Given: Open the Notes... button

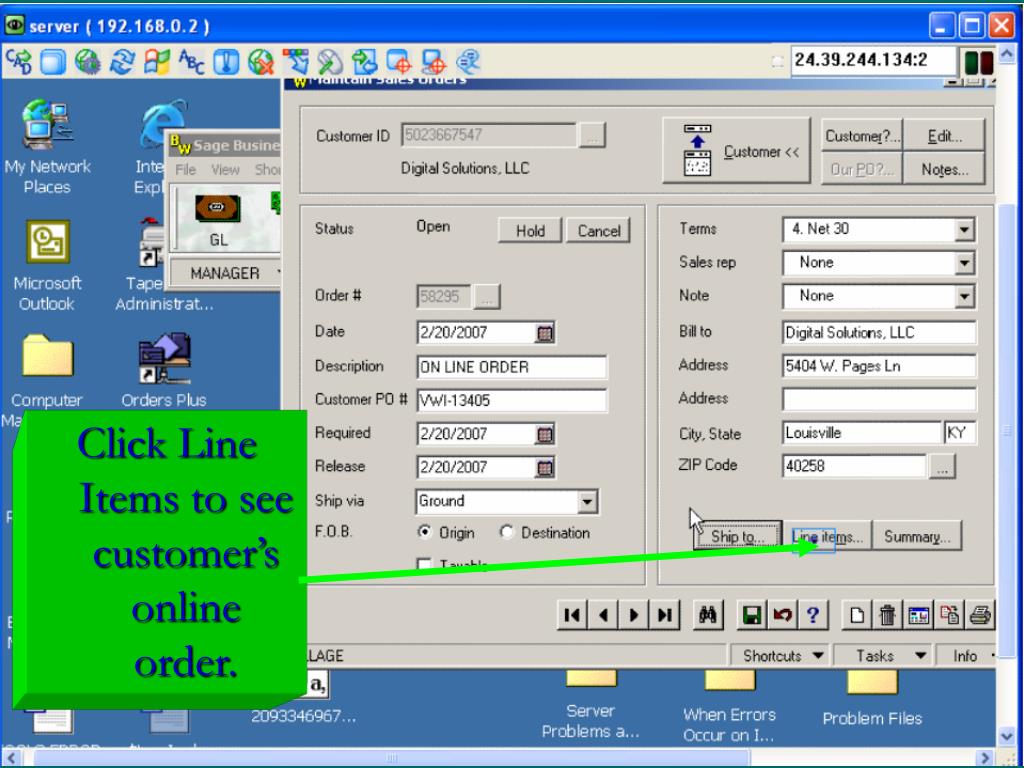Looking at the screenshot, I should point(944,169).
